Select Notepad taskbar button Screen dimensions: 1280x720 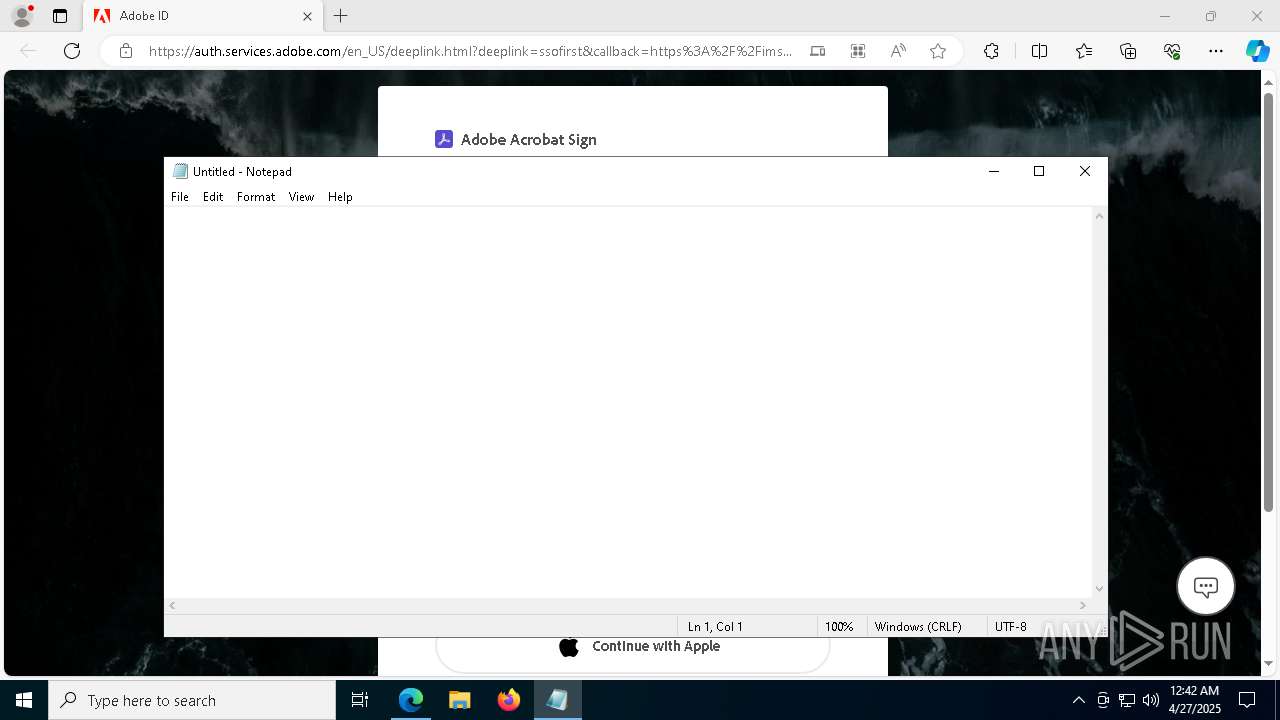coord(557,700)
